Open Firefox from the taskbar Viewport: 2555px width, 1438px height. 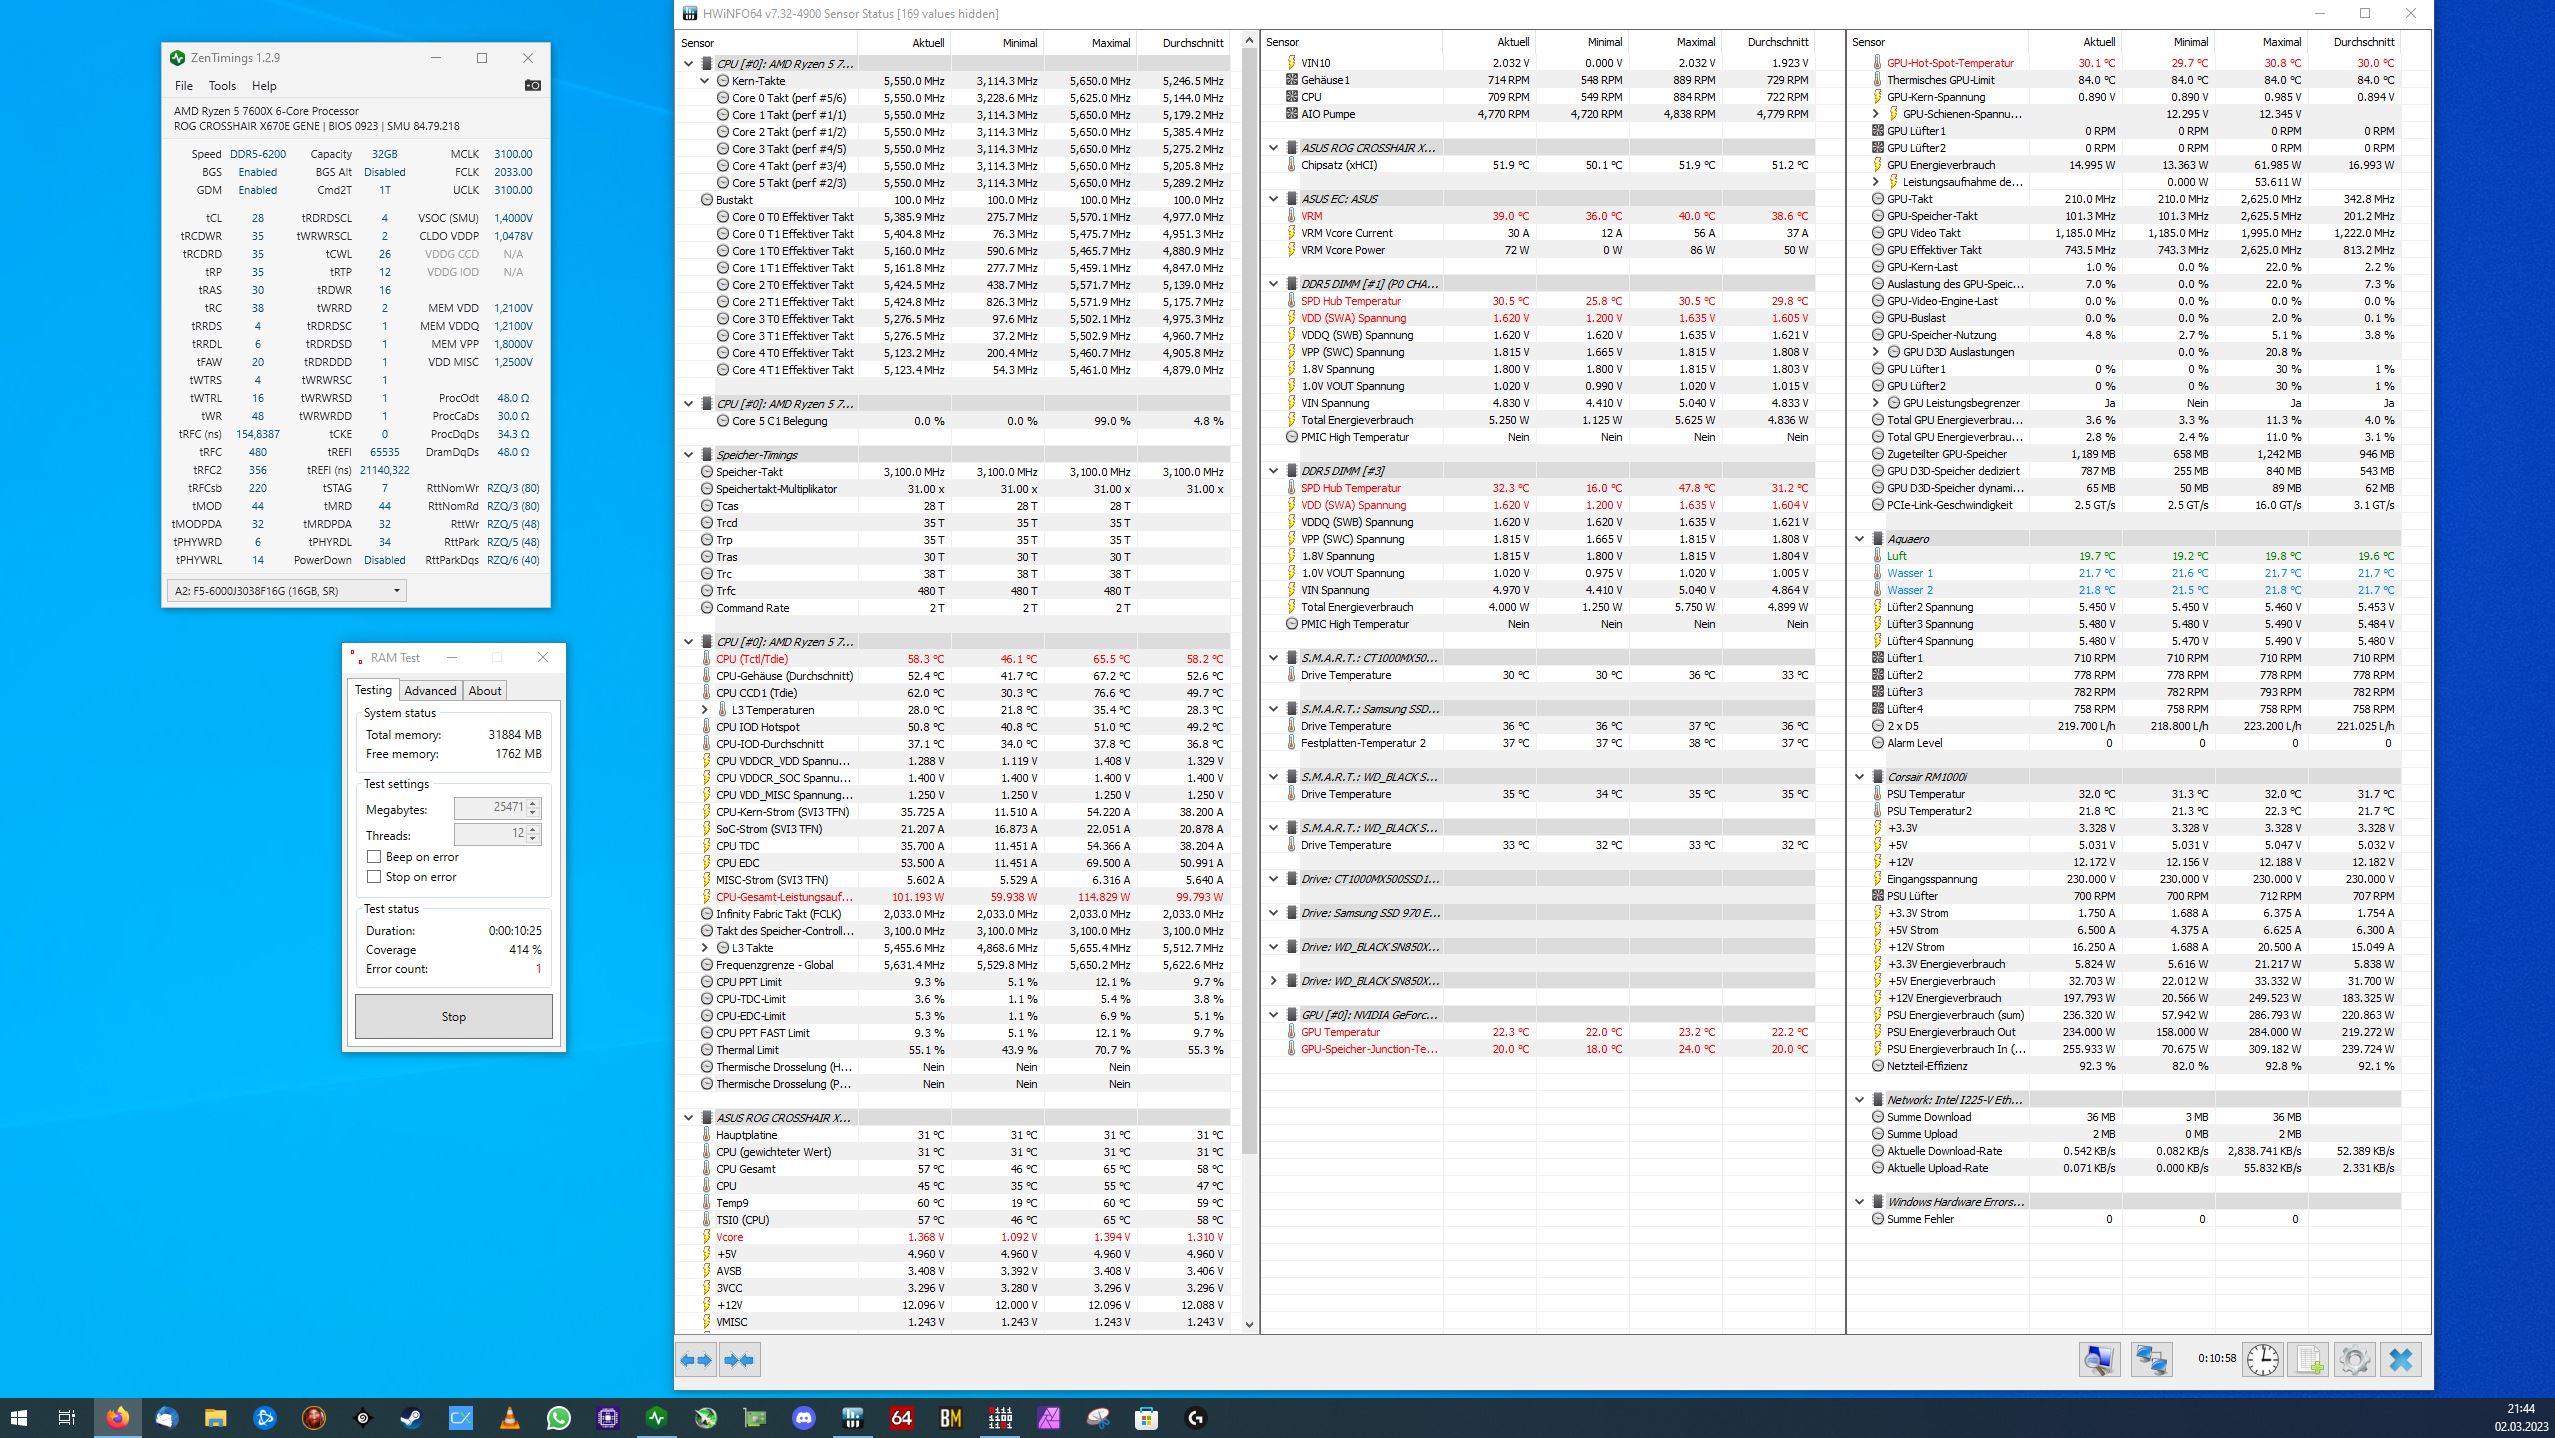pos(117,1418)
